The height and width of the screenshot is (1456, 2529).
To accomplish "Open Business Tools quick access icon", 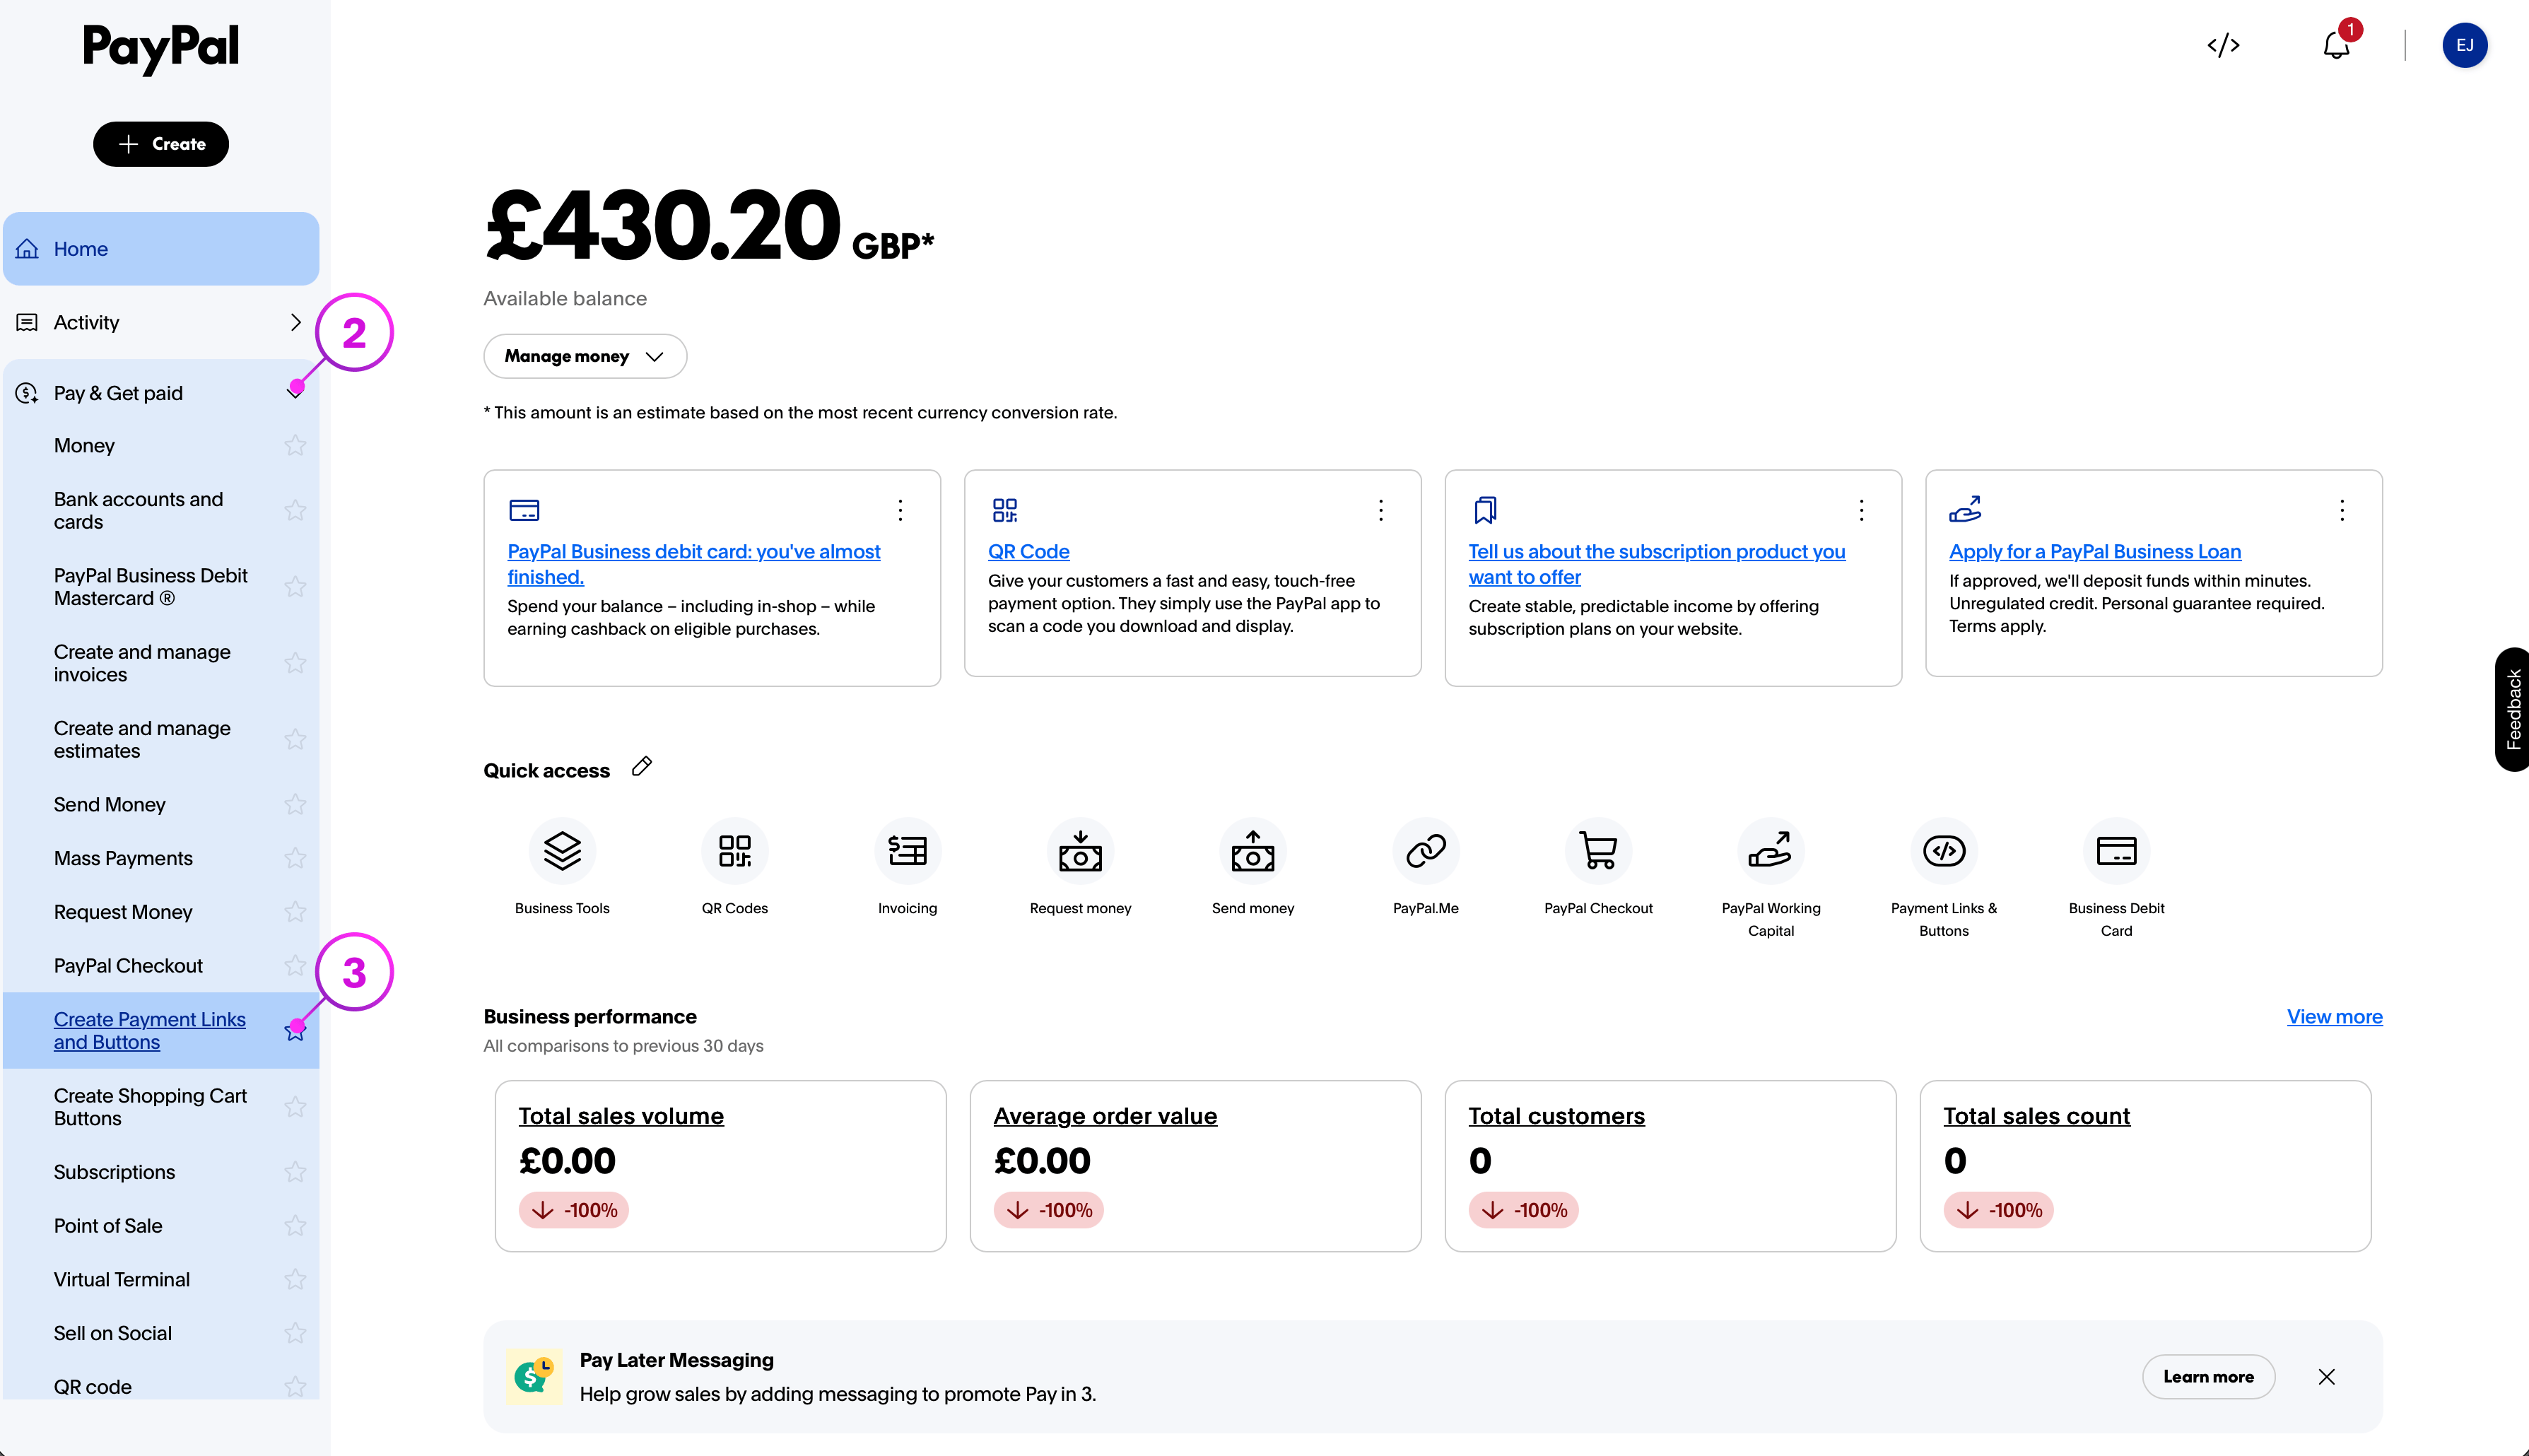I will click(562, 851).
